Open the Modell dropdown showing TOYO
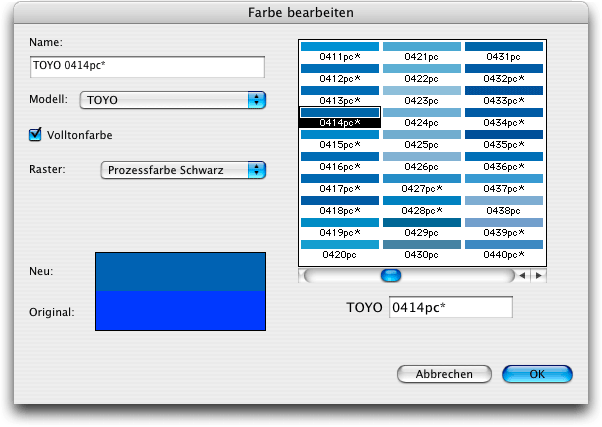This screenshot has height=427, width=602. tap(173, 100)
